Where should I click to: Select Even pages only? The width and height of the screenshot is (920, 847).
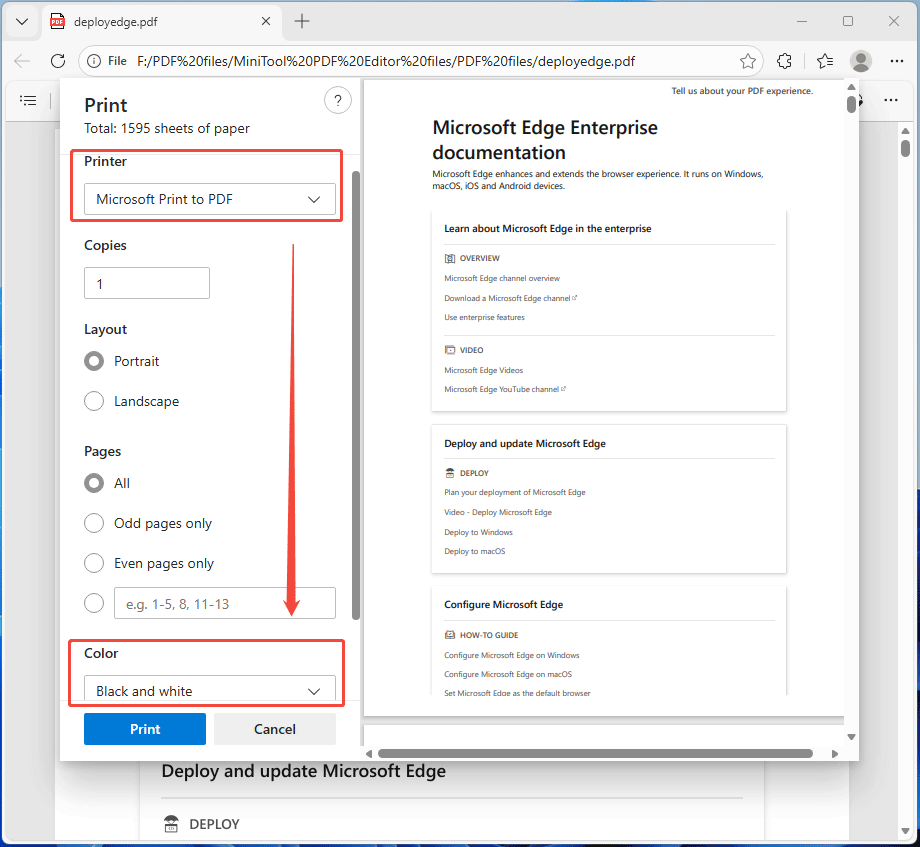click(x=93, y=563)
